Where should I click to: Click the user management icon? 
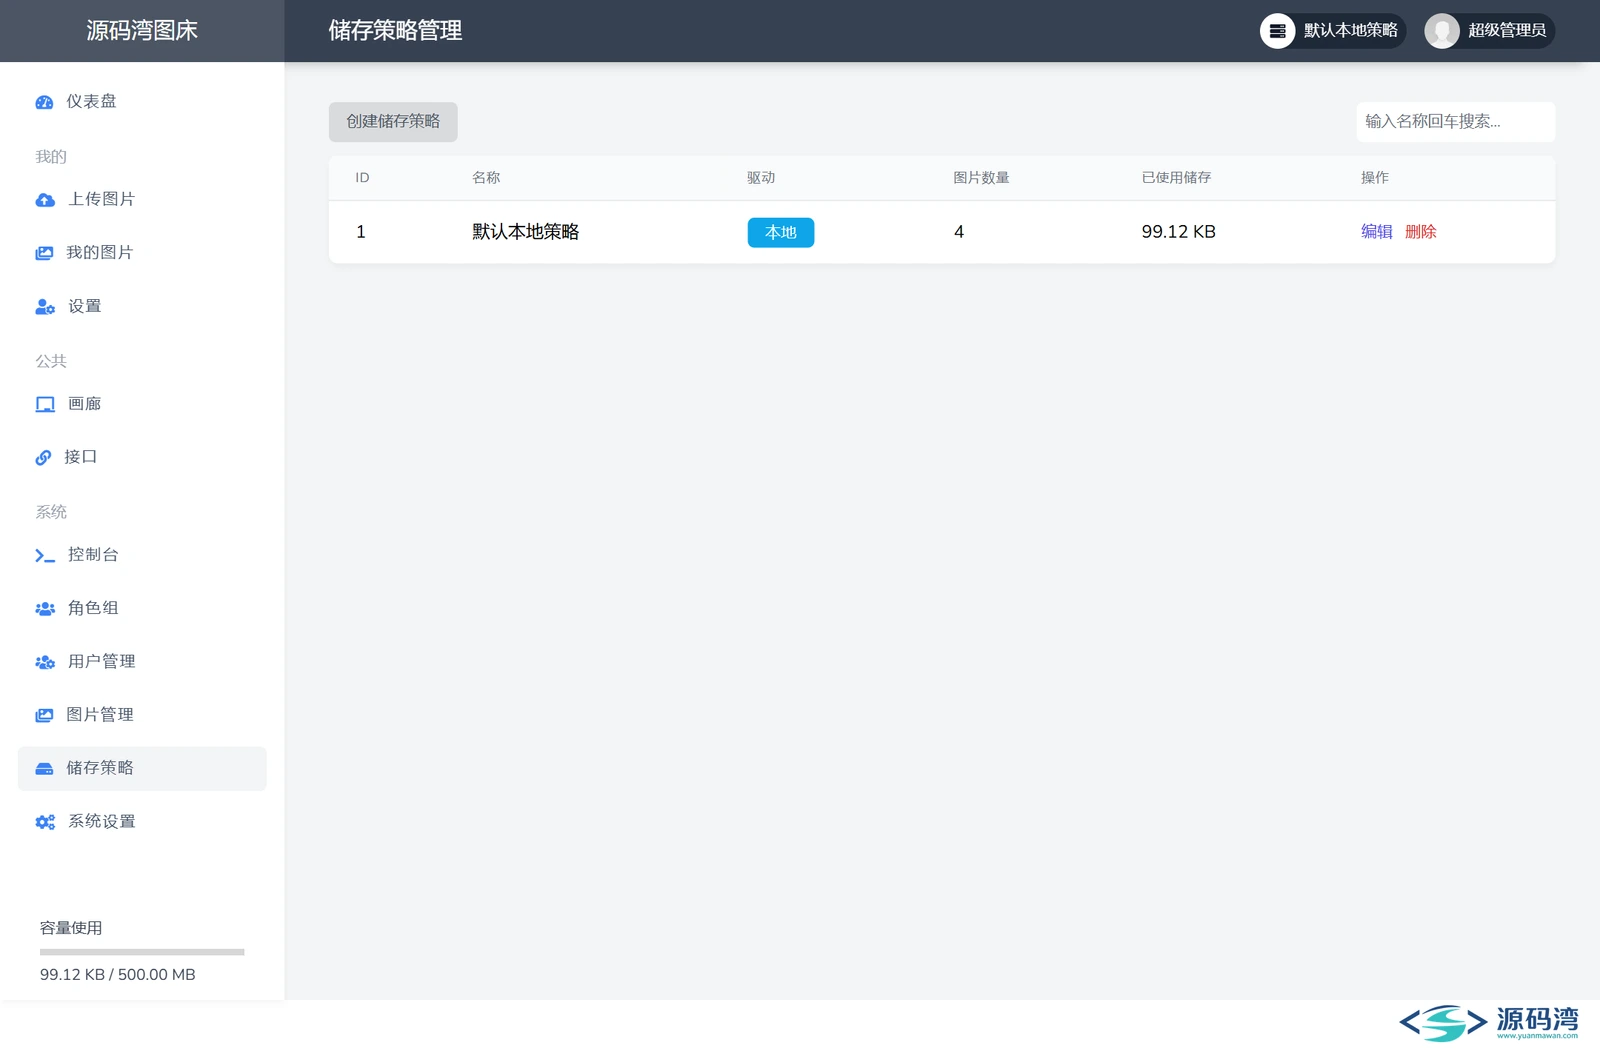(x=45, y=662)
